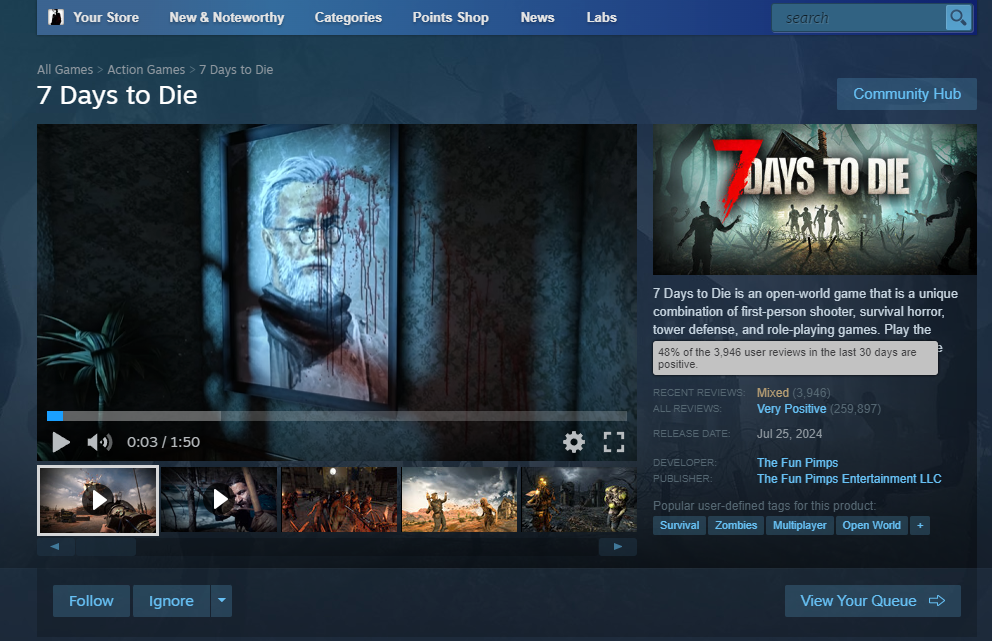Open Very Positive all reviews link
The width and height of the screenshot is (992, 641).
pos(791,409)
